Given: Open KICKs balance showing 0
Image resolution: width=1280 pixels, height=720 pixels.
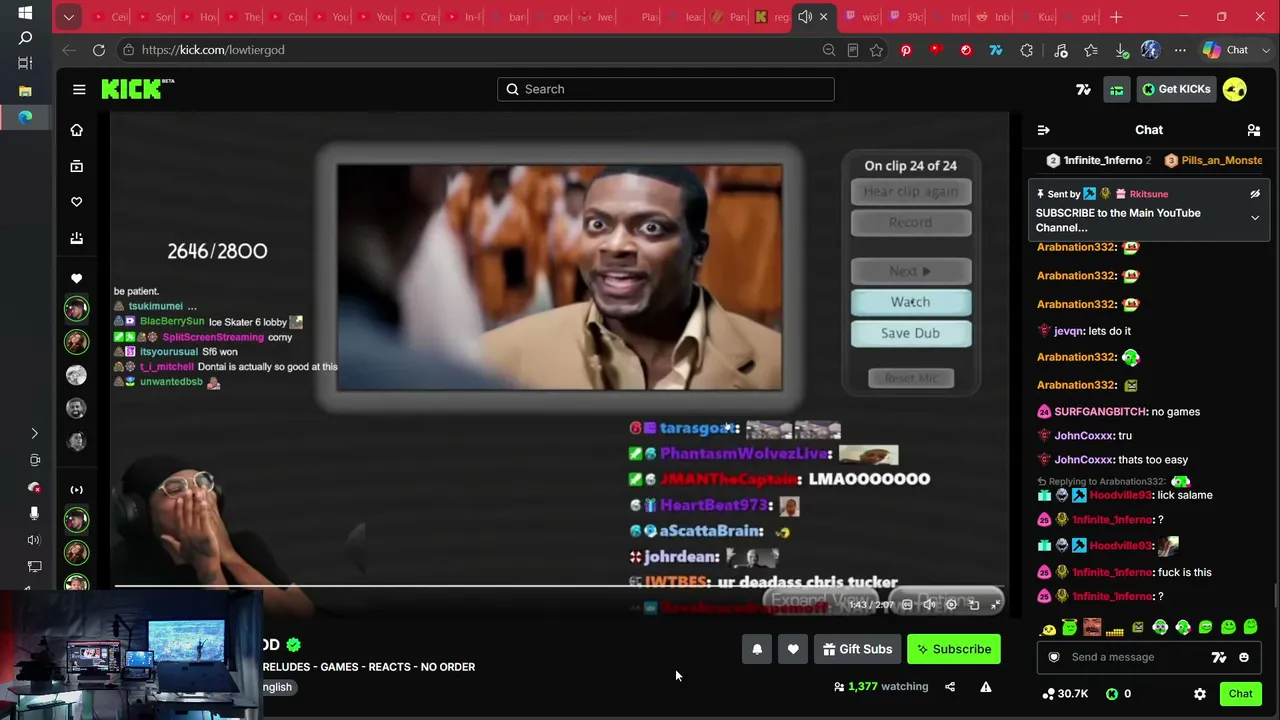Looking at the screenshot, I should tap(1118, 694).
